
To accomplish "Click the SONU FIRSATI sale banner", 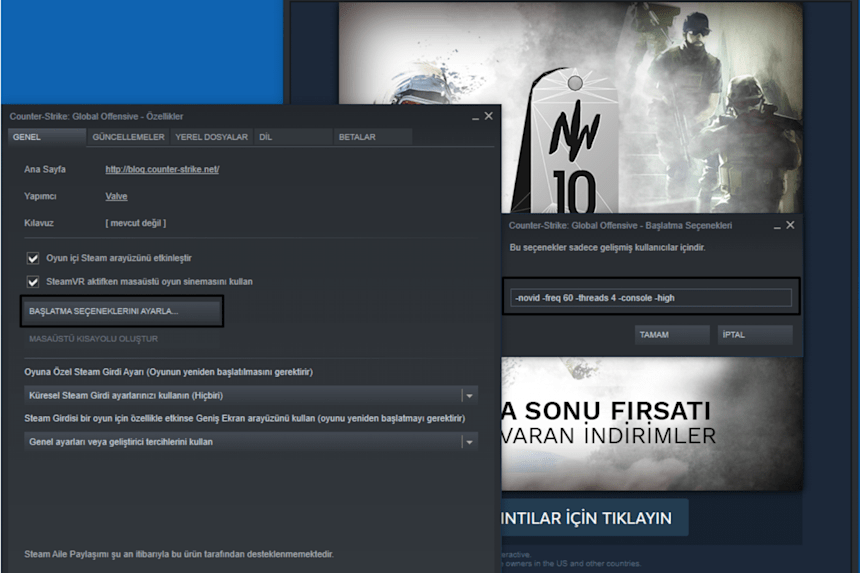I will click(x=652, y=423).
